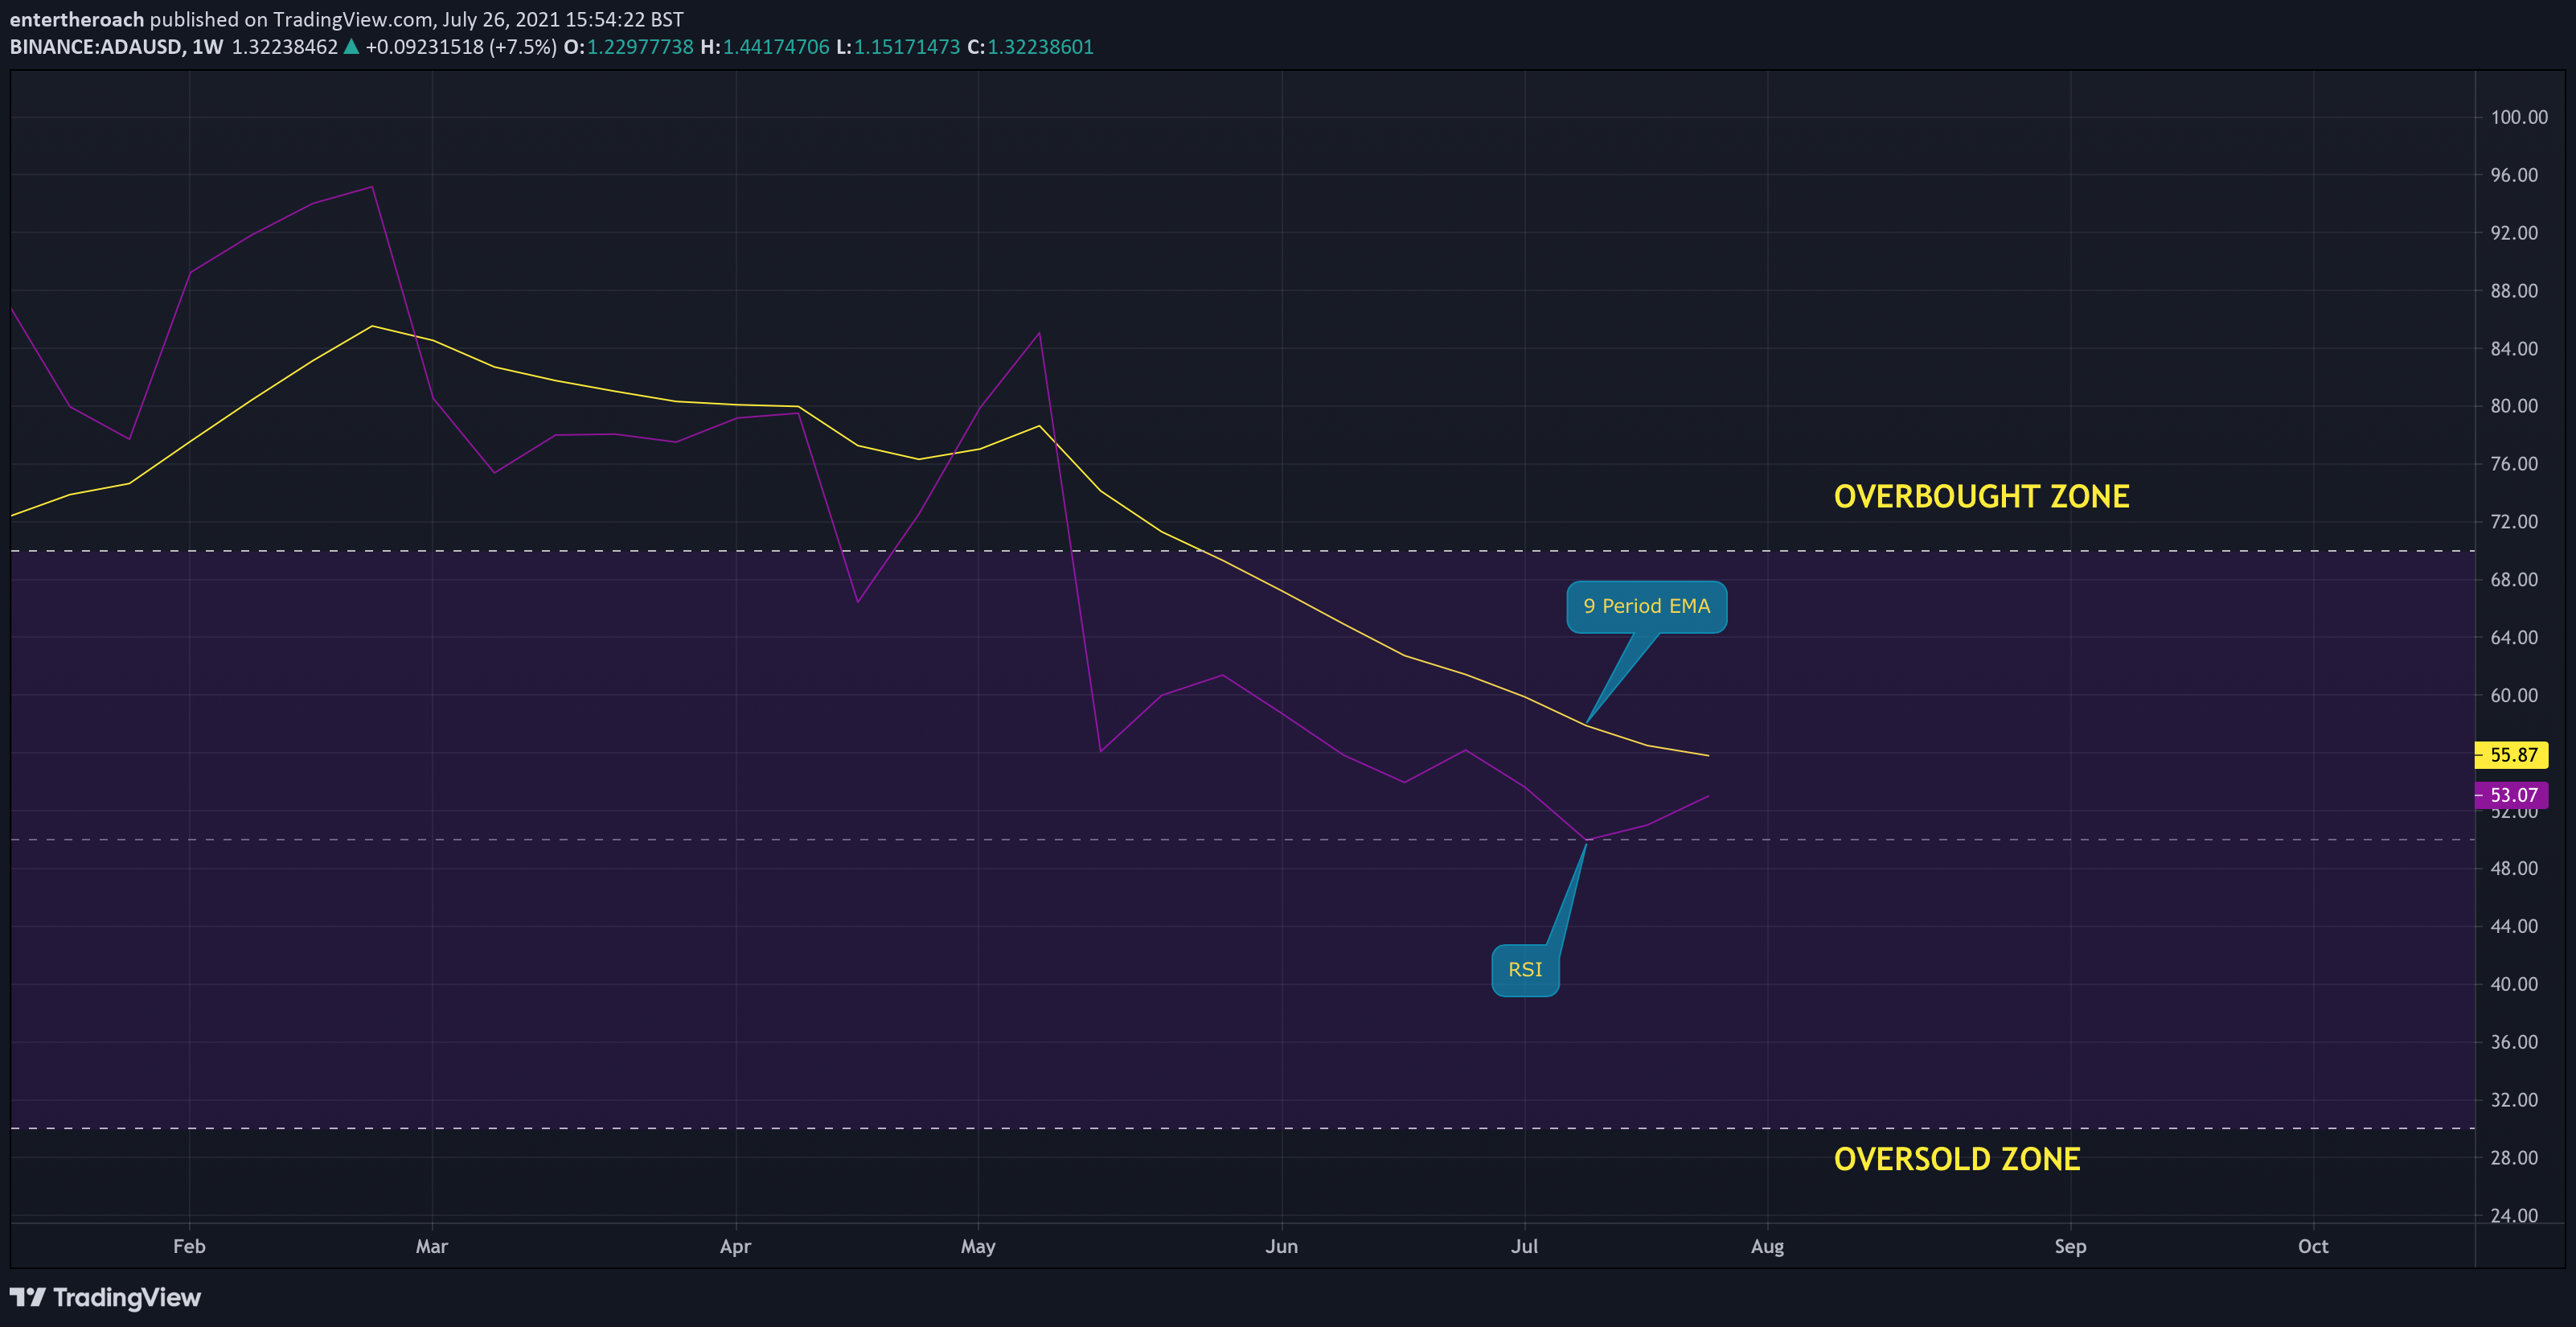Screen dimensions: 2576x1327
Task: Click the green up-arrow price change indicator
Action: (x=351, y=46)
